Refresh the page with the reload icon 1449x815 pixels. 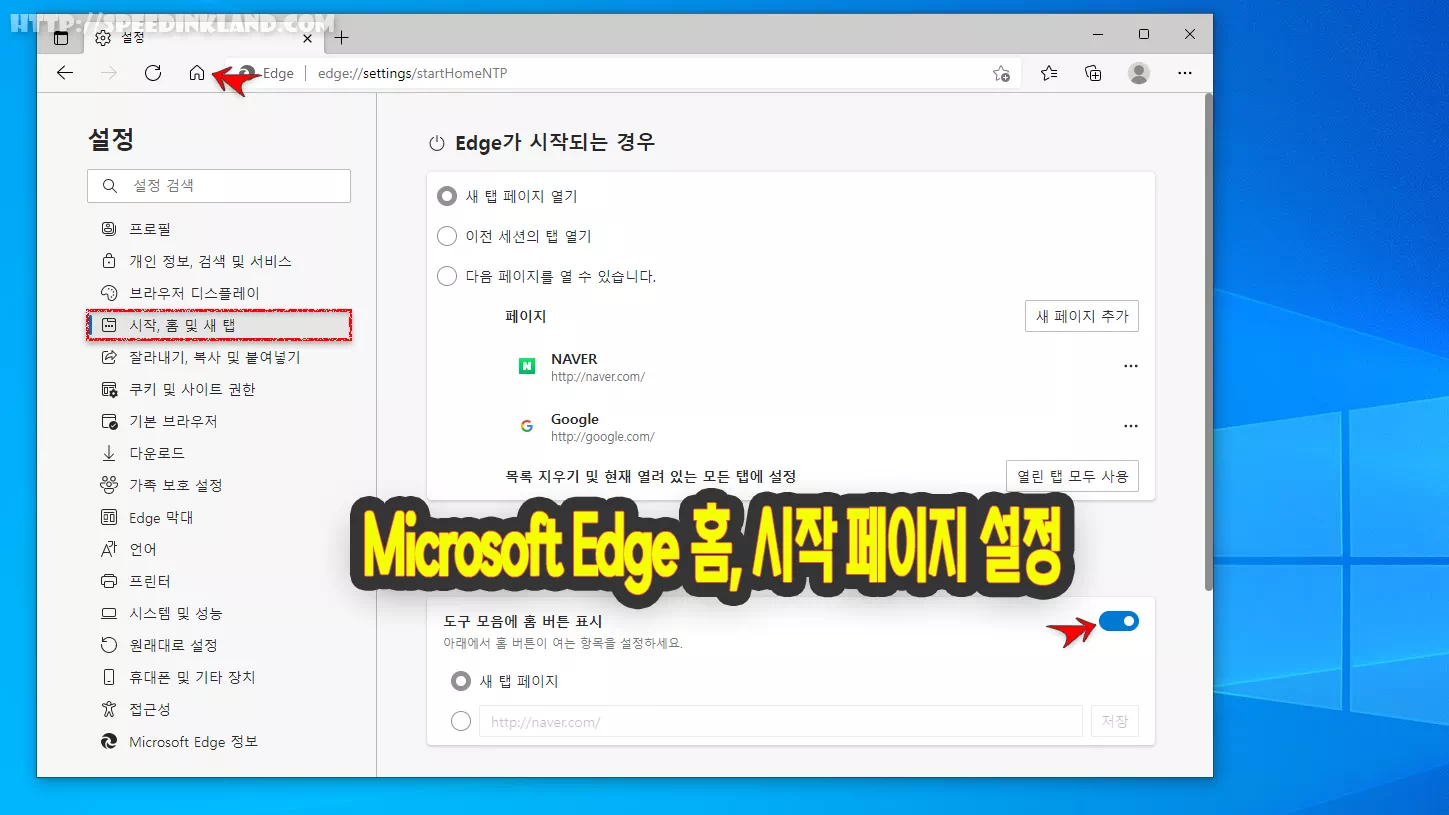(x=153, y=73)
